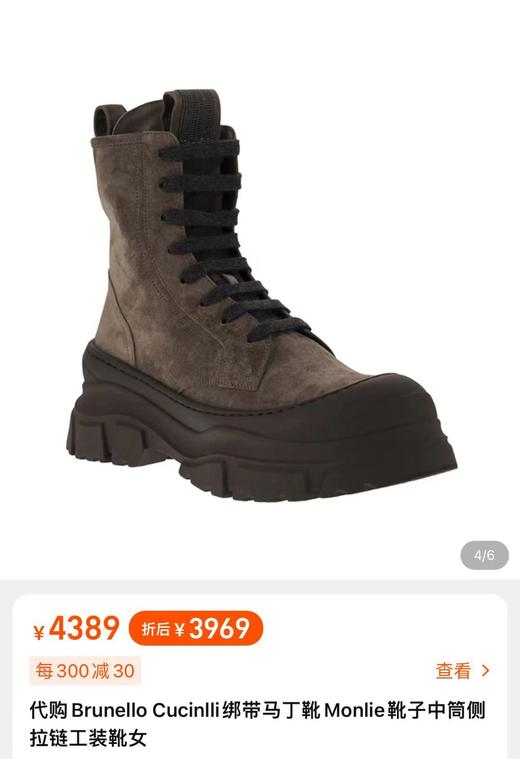Click the chevron arrow beside 查看

click(485, 671)
